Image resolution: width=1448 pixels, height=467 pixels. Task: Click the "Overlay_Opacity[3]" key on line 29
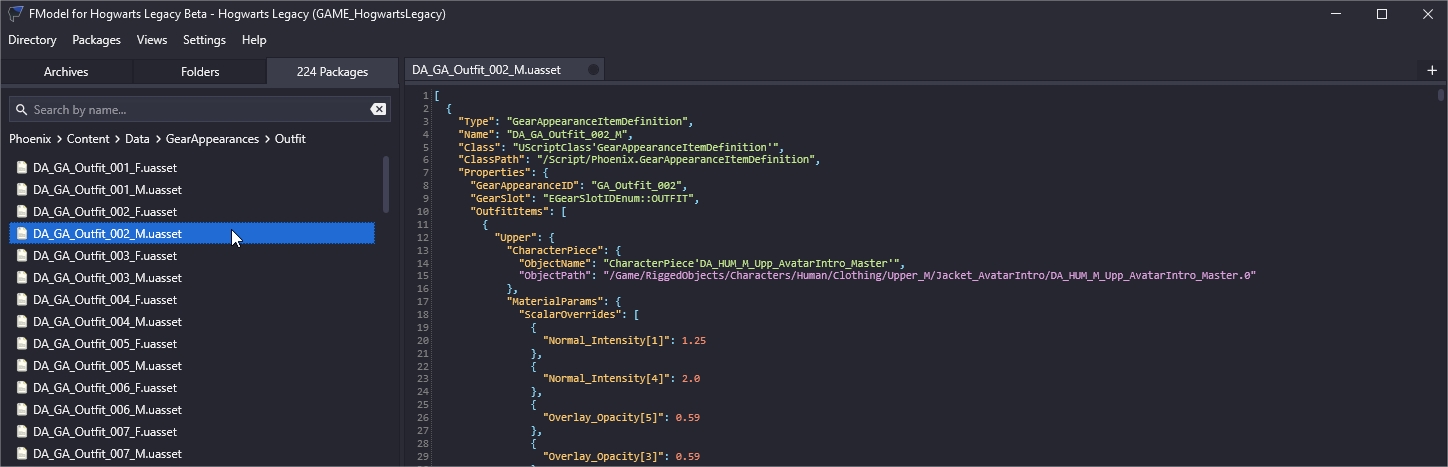602,456
